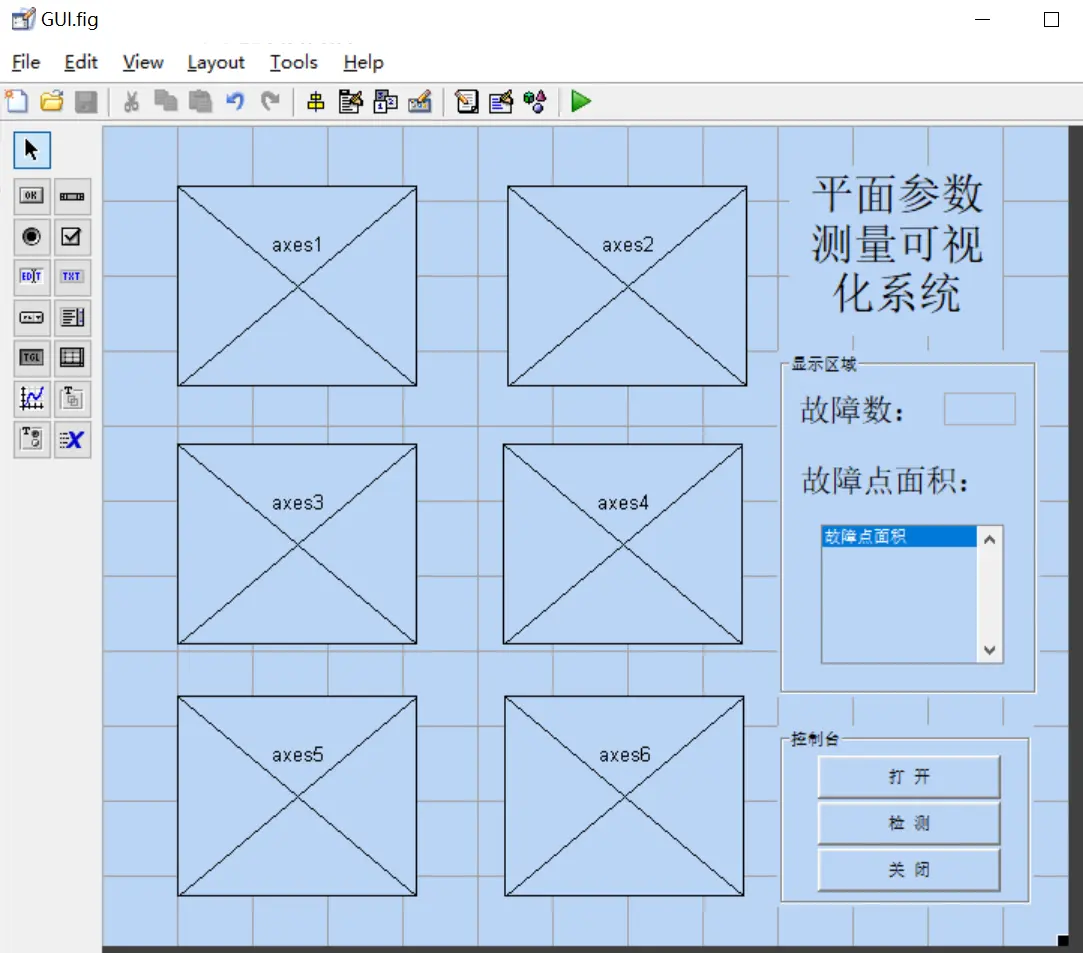Pick the Toggle Button palette tool
This screenshot has height=953, width=1083.
32,358
